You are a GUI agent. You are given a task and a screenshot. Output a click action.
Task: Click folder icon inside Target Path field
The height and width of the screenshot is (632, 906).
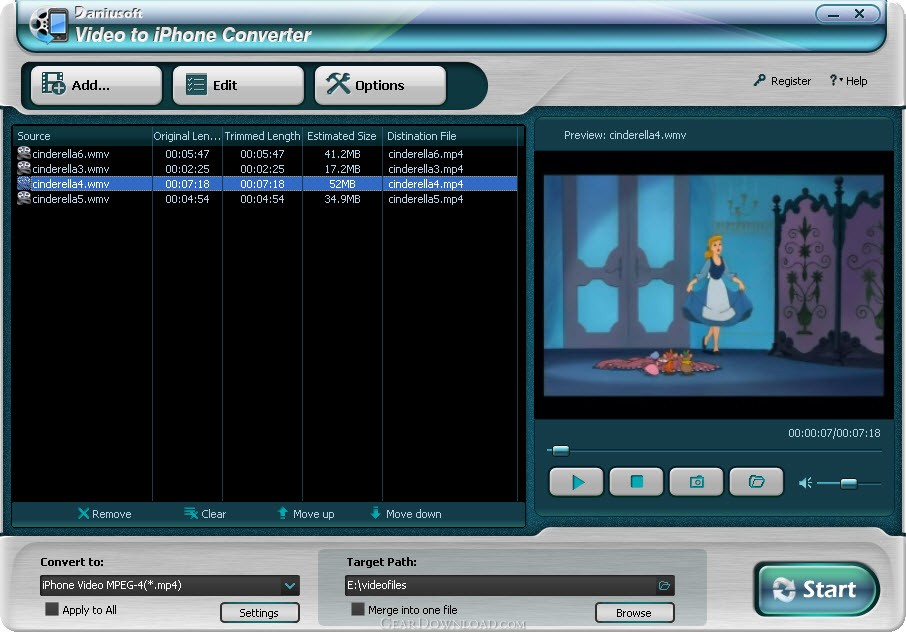(x=664, y=586)
